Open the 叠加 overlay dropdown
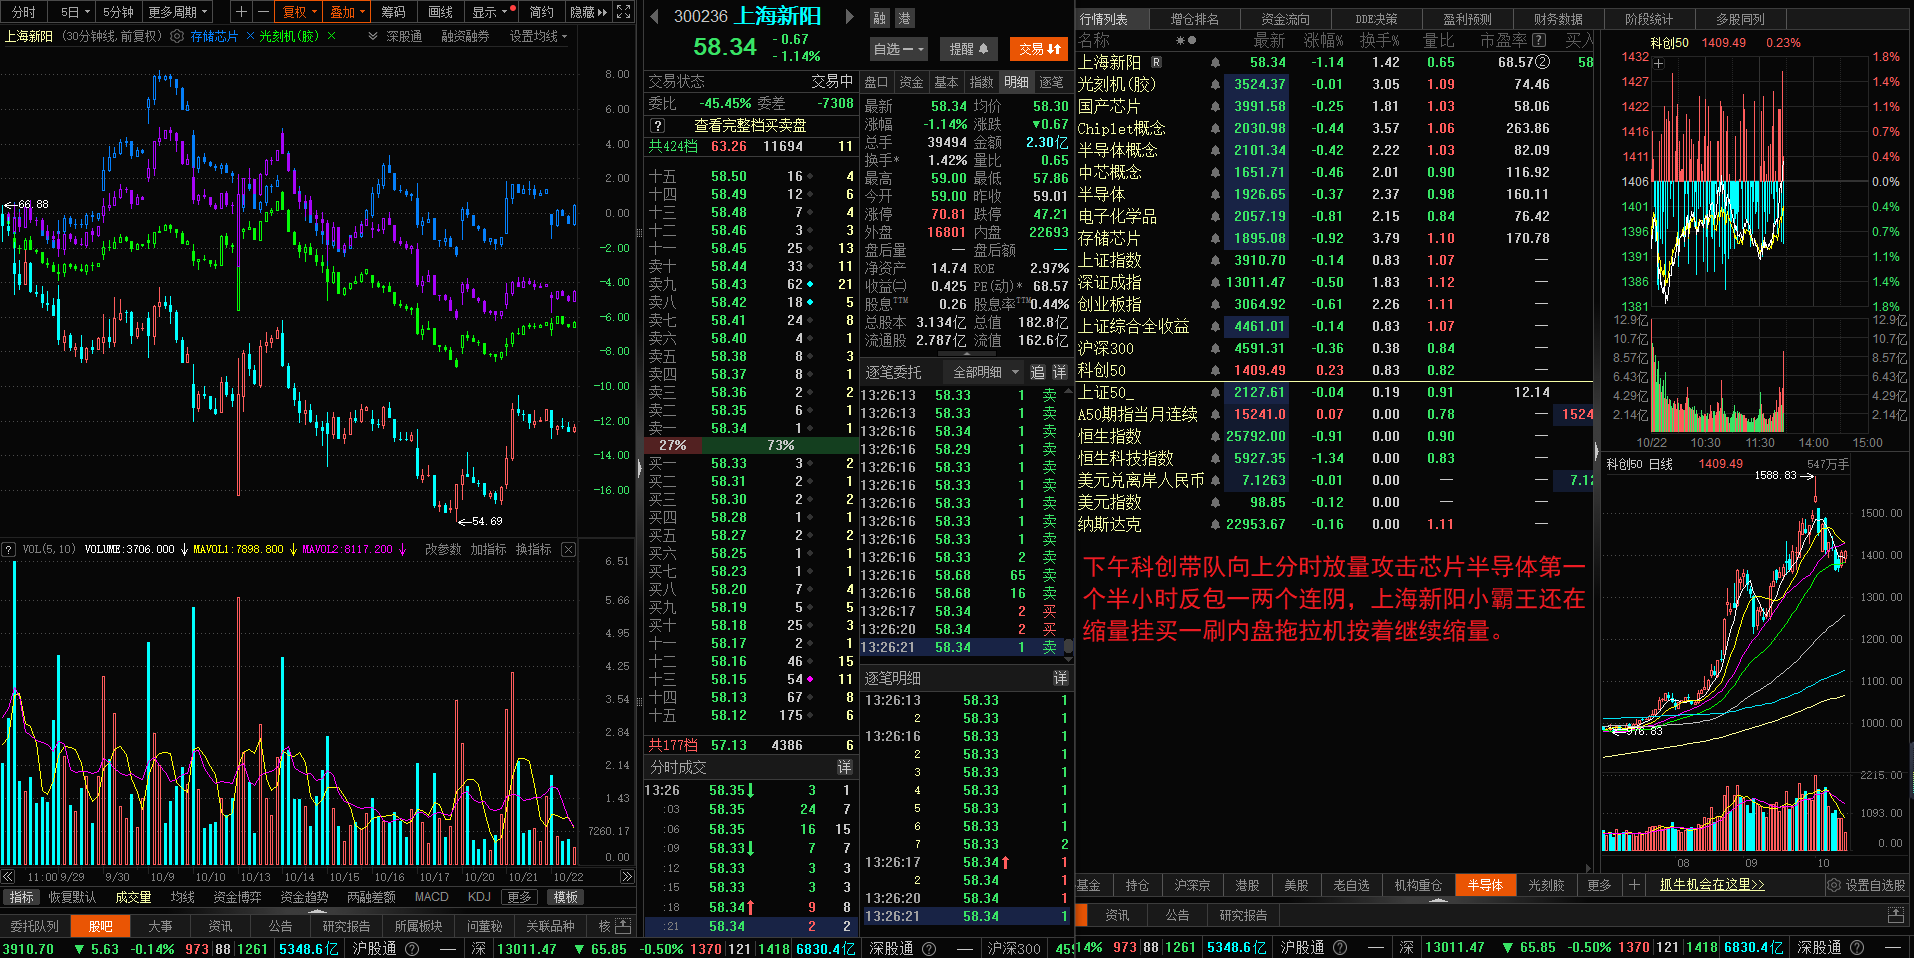The image size is (1914, 958). 348,12
